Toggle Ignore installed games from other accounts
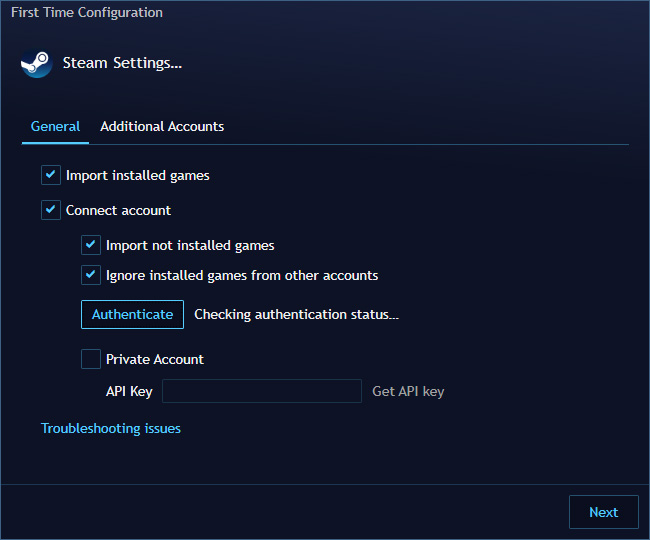Viewport: 650px width, 540px height. pos(91,275)
